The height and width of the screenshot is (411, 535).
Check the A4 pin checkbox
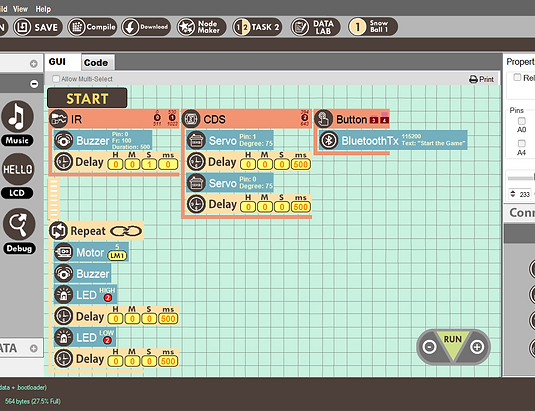[x=521, y=143]
